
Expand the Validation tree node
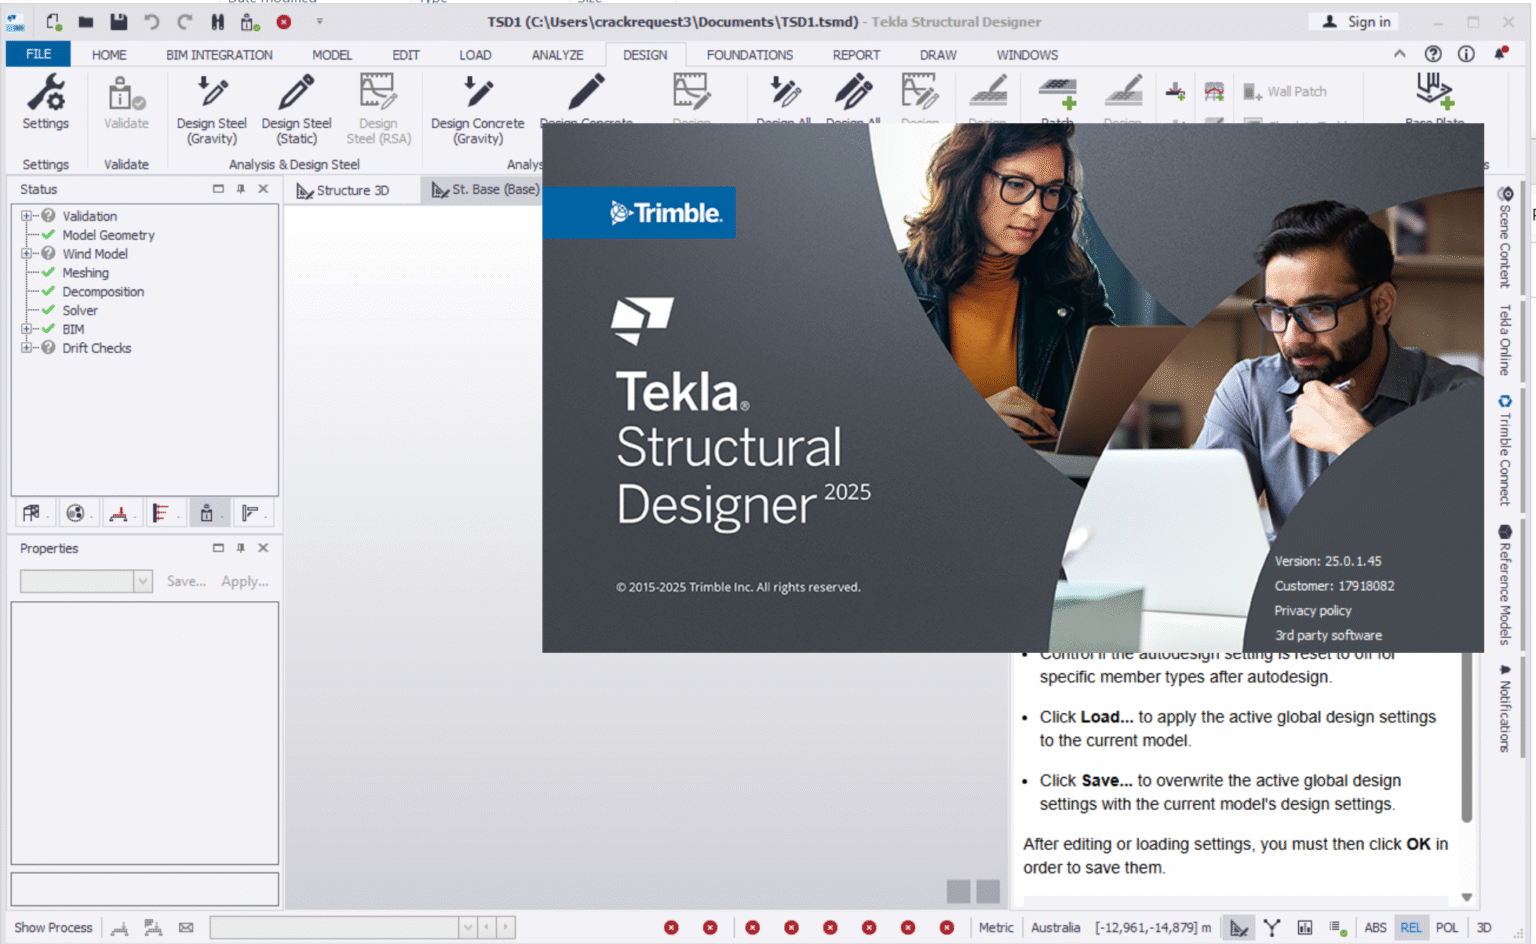(26, 216)
